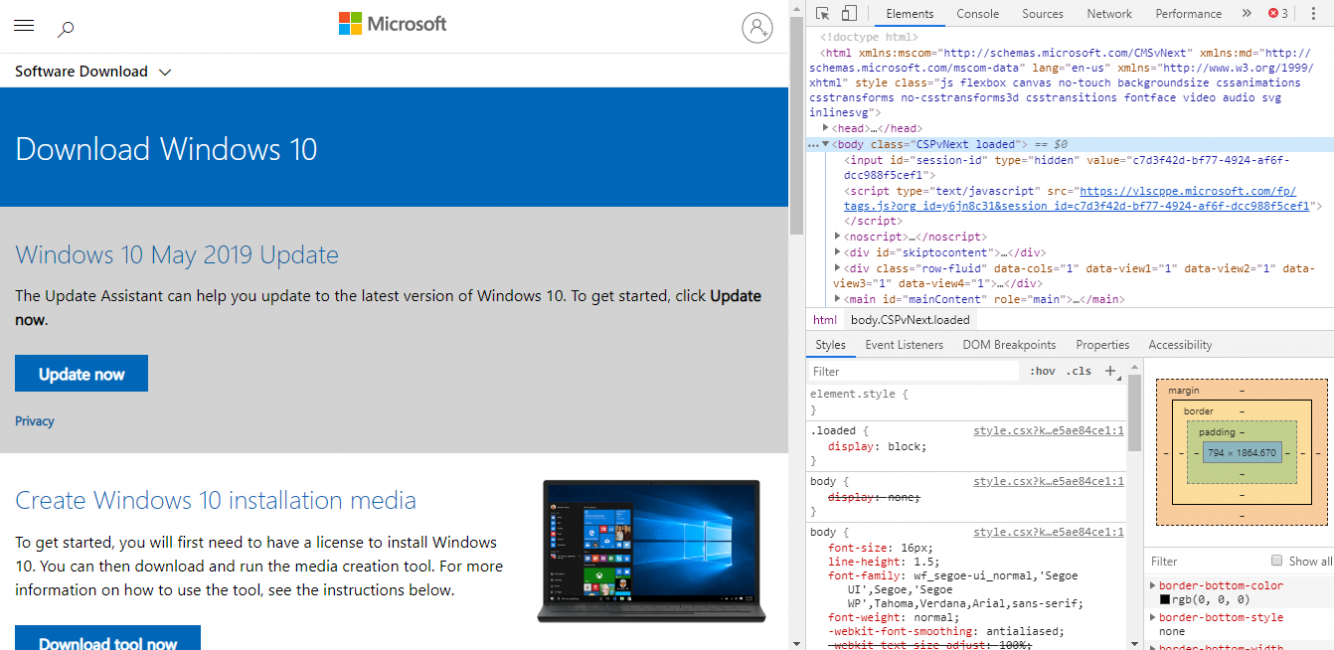Viewport: 1334px width, 650px height.
Task: Add a new style rule with plus icon
Action: (1110, 371)
